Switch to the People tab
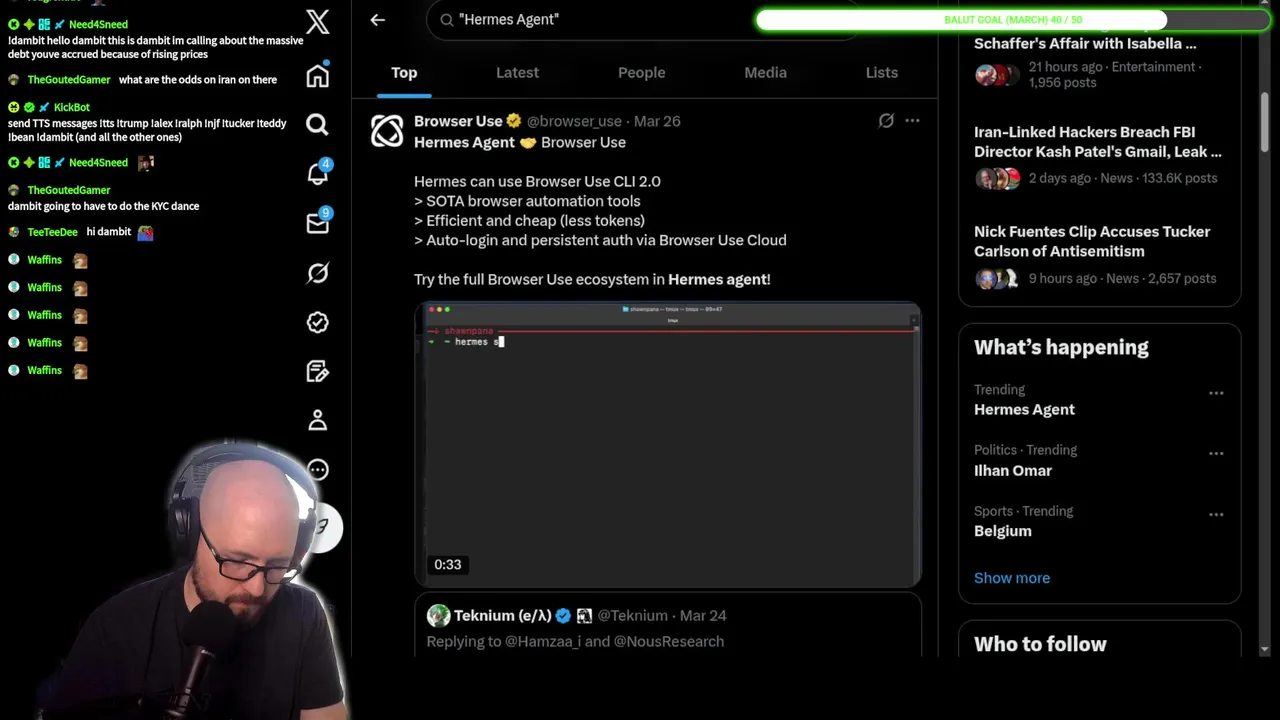The height and width of the screenshot is (720, 1280). coord(641,73)
